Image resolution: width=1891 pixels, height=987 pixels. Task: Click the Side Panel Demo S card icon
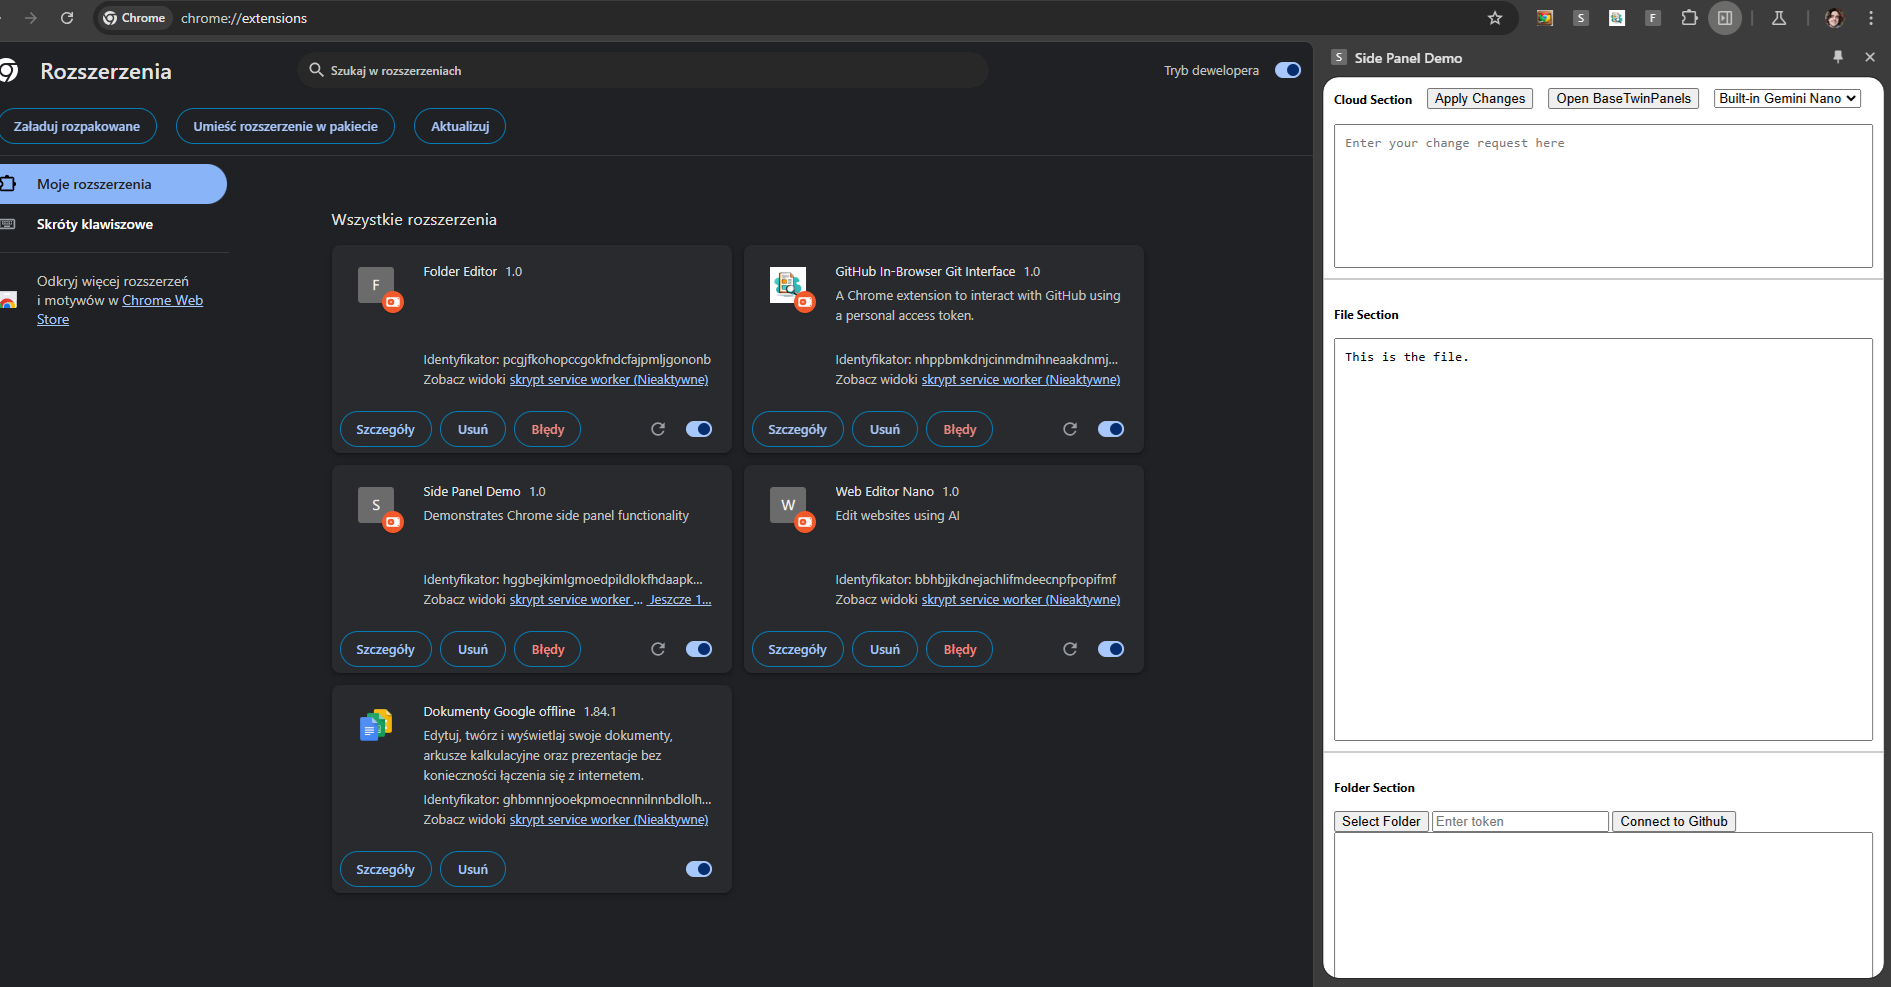pyautogui.click(x=376, y=505)
